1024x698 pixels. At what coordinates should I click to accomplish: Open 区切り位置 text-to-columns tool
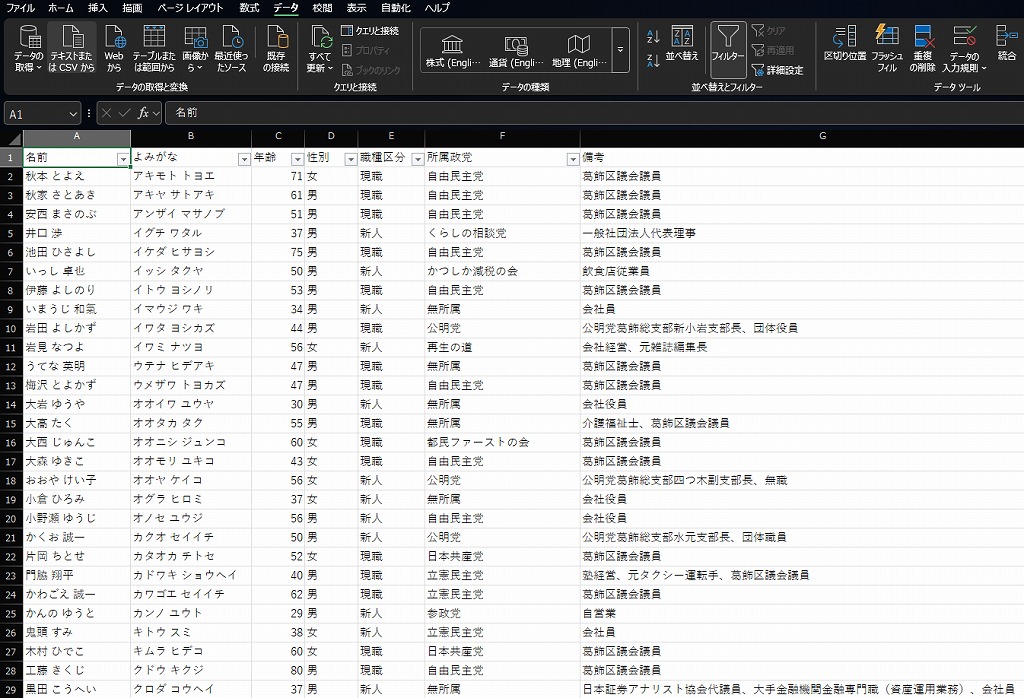coord(844,50)
